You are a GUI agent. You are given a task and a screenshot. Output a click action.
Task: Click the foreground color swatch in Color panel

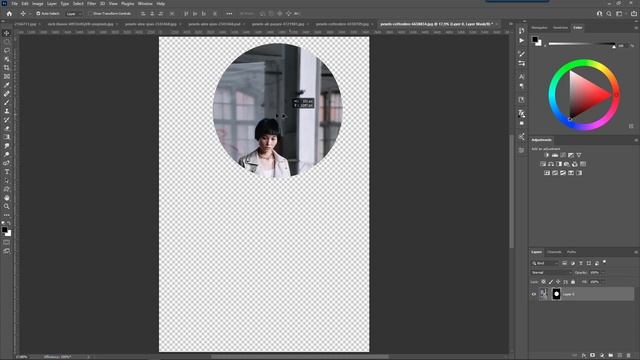tap(535, 40)
